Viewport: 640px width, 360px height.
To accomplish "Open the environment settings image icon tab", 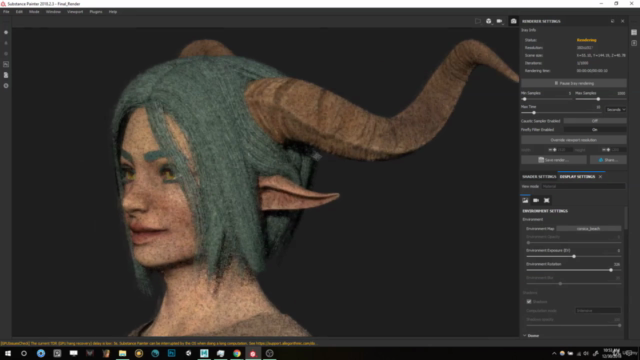I will point(525,200).
